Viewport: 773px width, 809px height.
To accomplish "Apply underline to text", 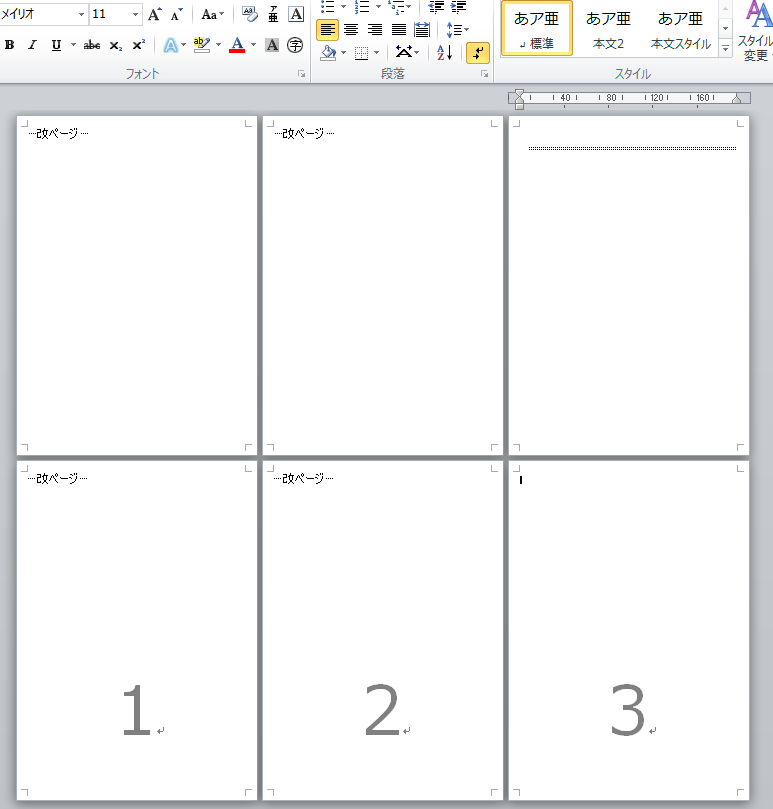I will click(56, 45).
